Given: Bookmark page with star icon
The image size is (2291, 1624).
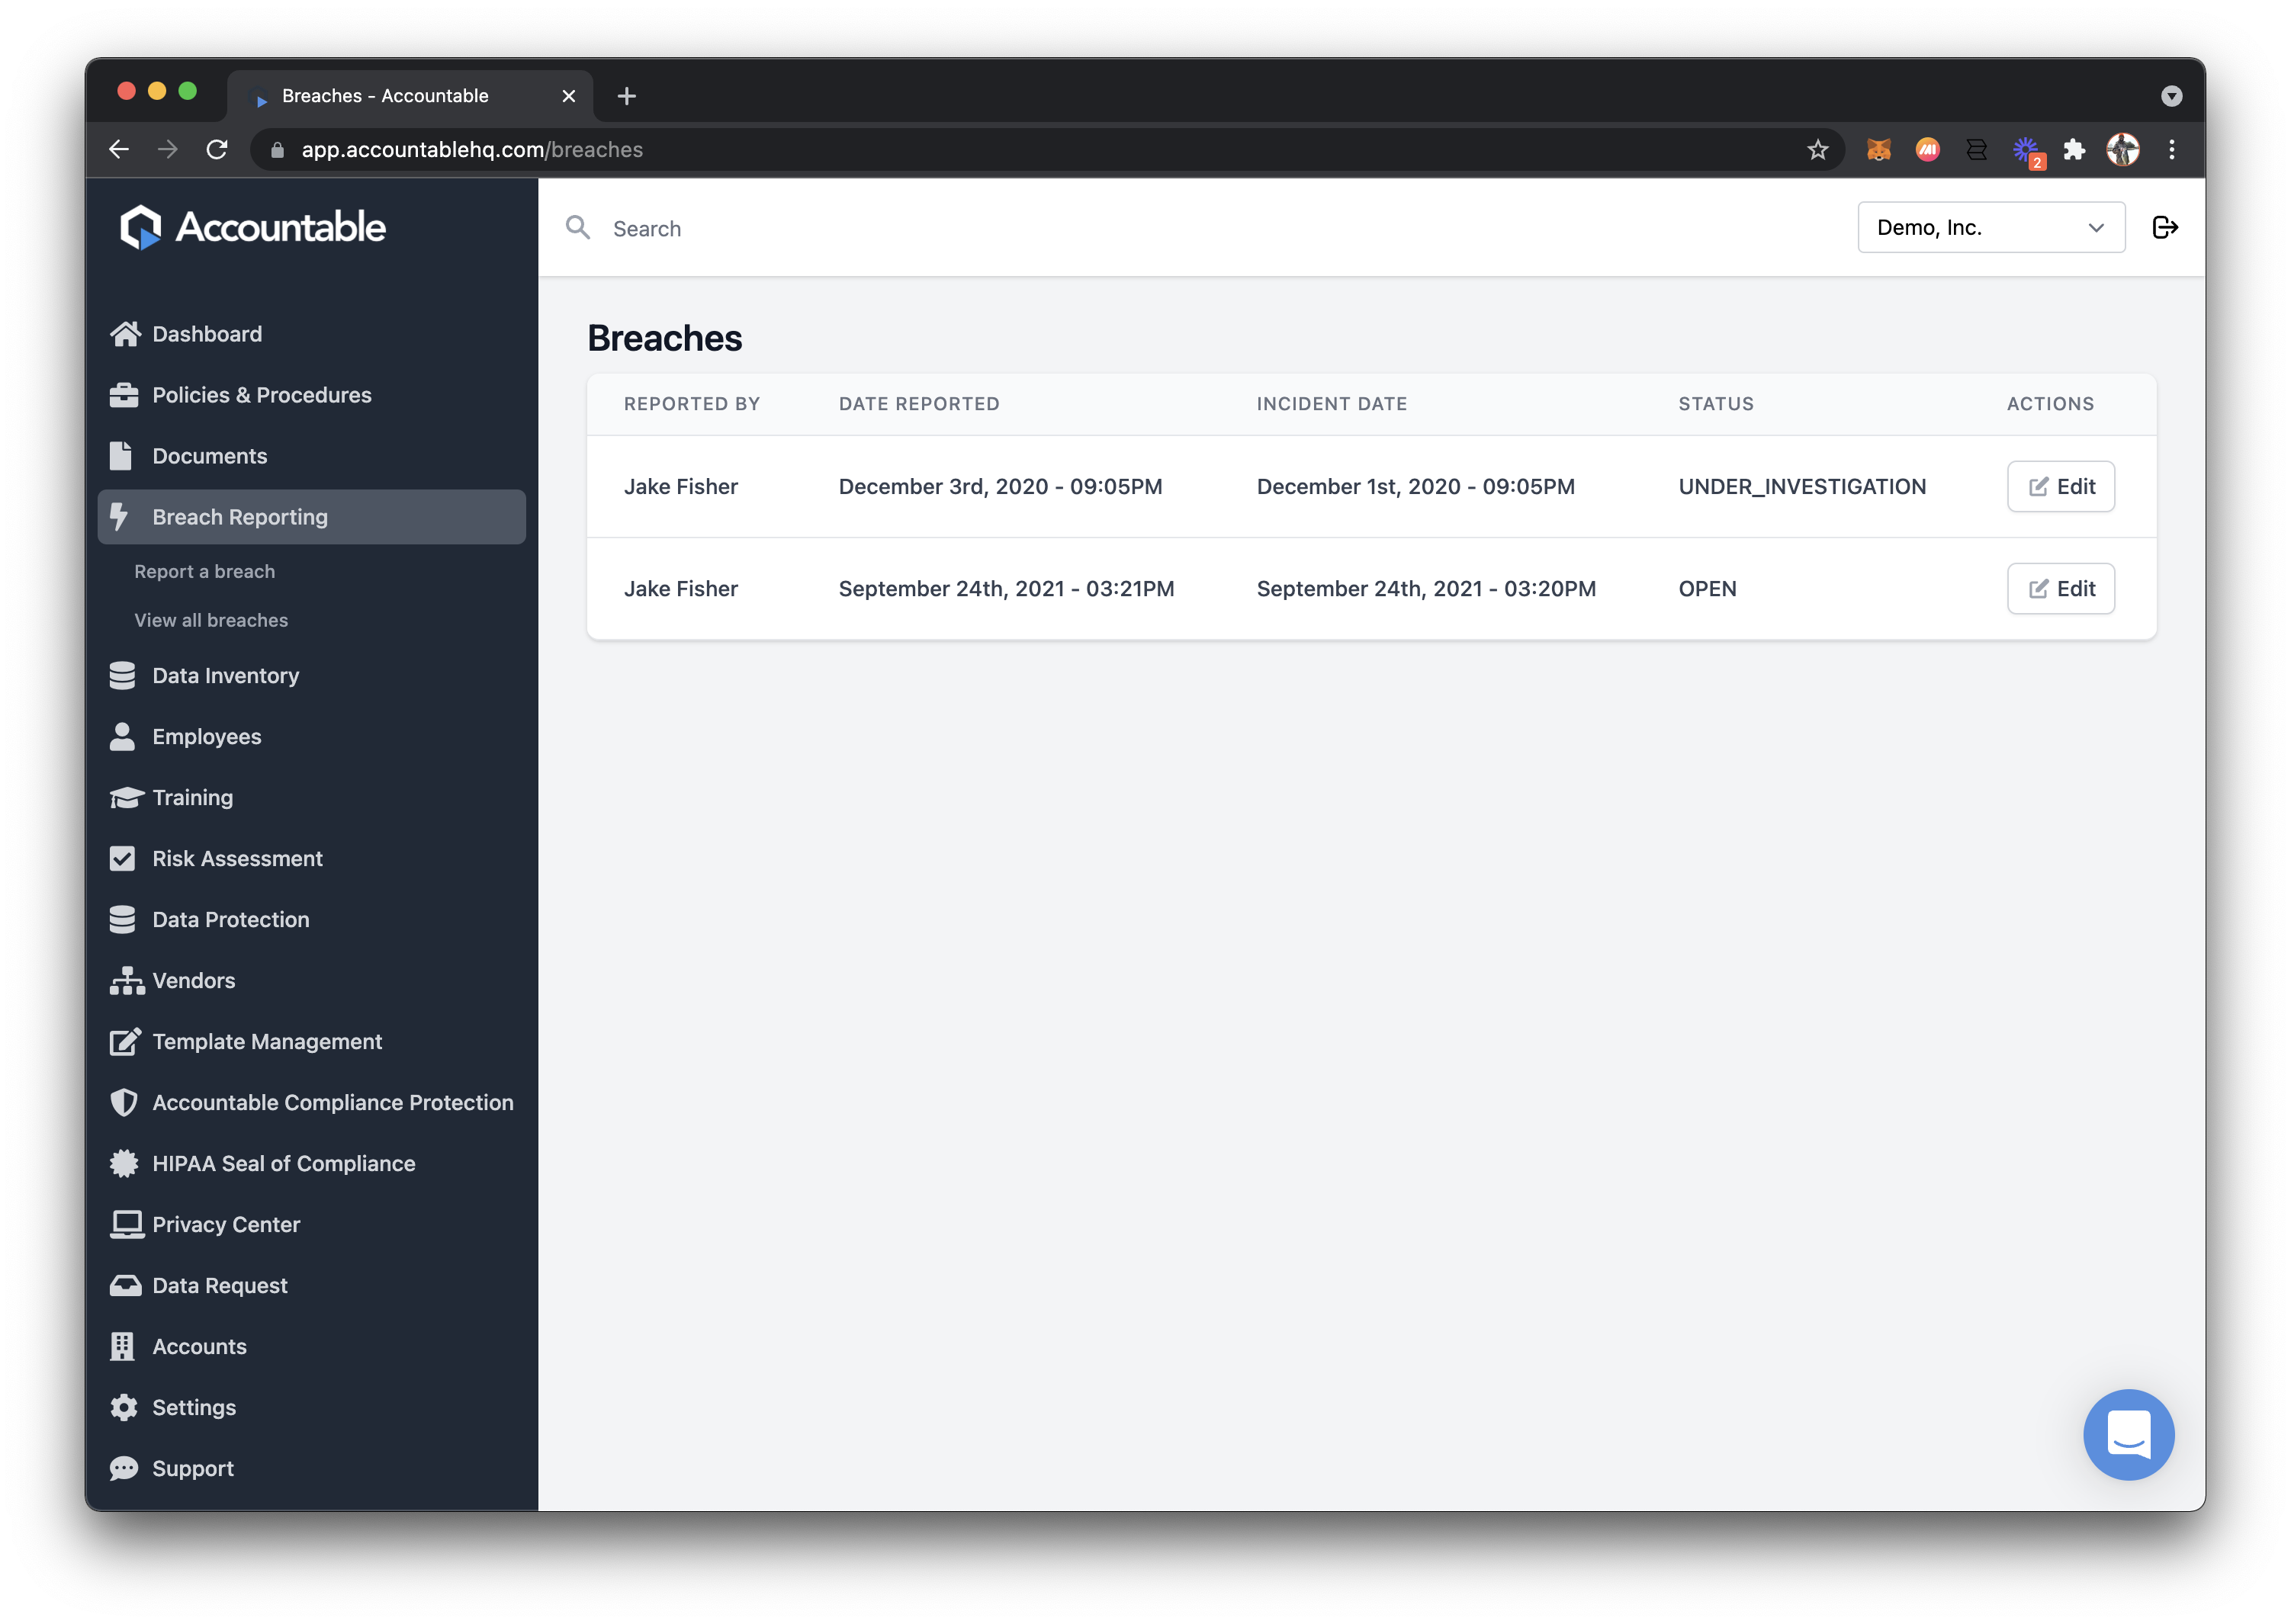Looking at the screenshot, I should 1817,150.
